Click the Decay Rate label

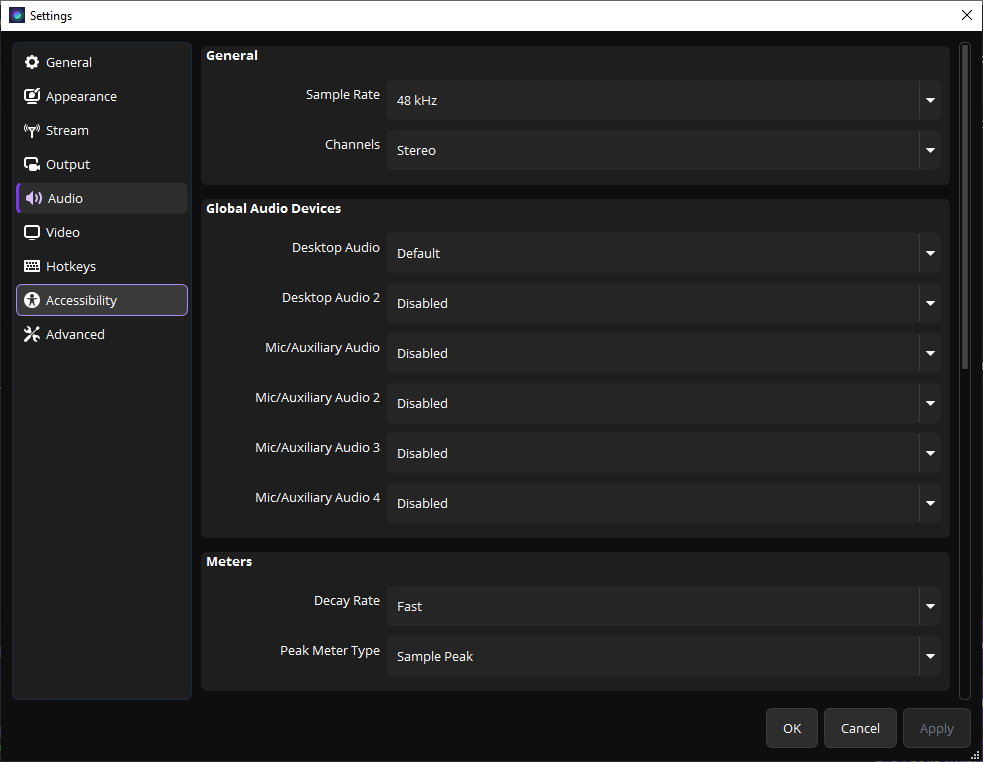pyautogui.click(x=347, y=600)
